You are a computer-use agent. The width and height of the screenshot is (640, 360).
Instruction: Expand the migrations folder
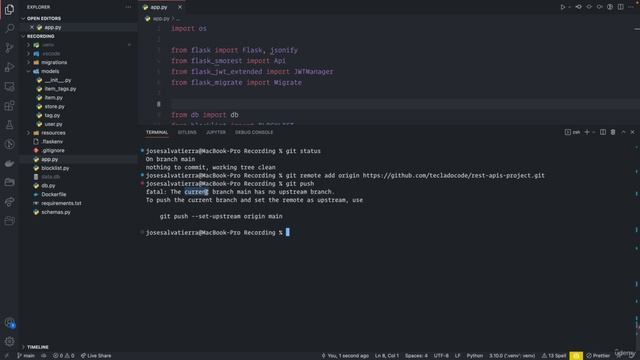(54, 62)
